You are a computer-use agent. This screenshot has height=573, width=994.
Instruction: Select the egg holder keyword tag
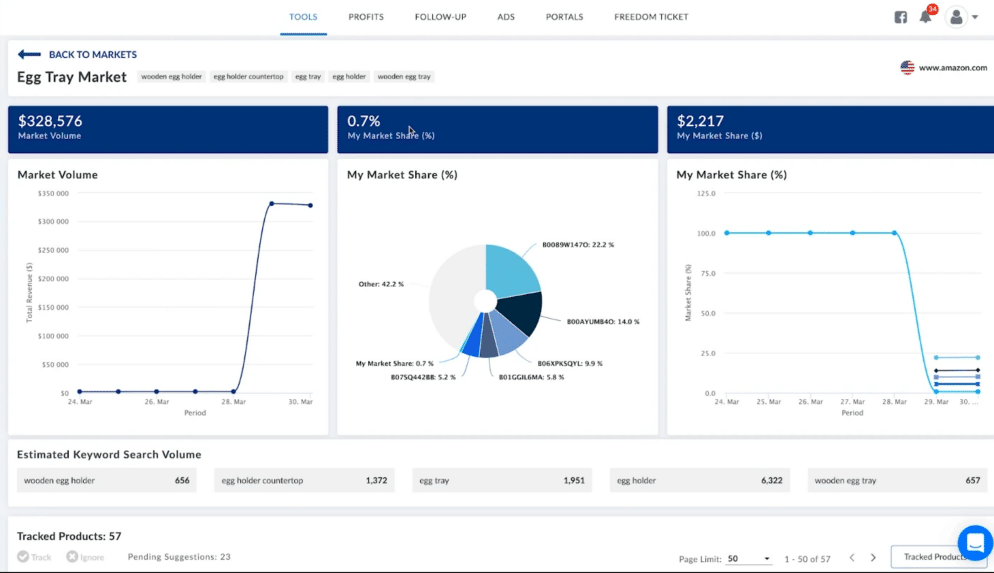(x=349, y=77)
